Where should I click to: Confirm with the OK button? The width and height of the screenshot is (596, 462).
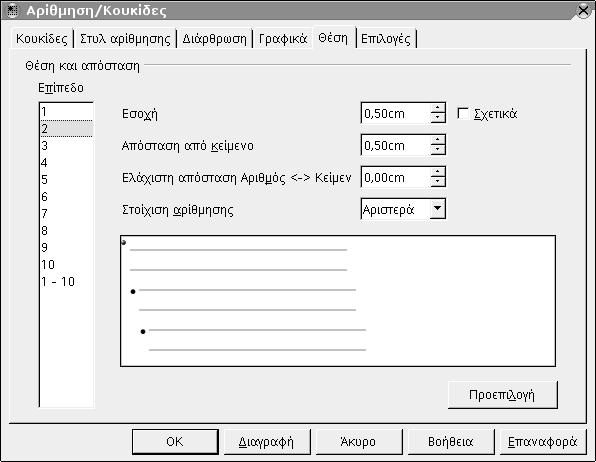175,441
